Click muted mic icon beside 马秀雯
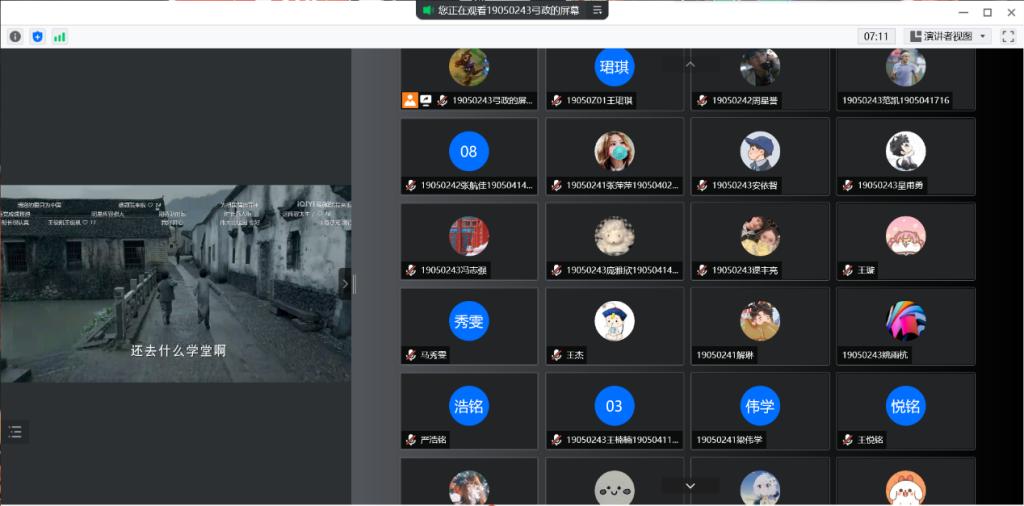This screenshot has height=506, width=1024. click(x=410, y=355)
